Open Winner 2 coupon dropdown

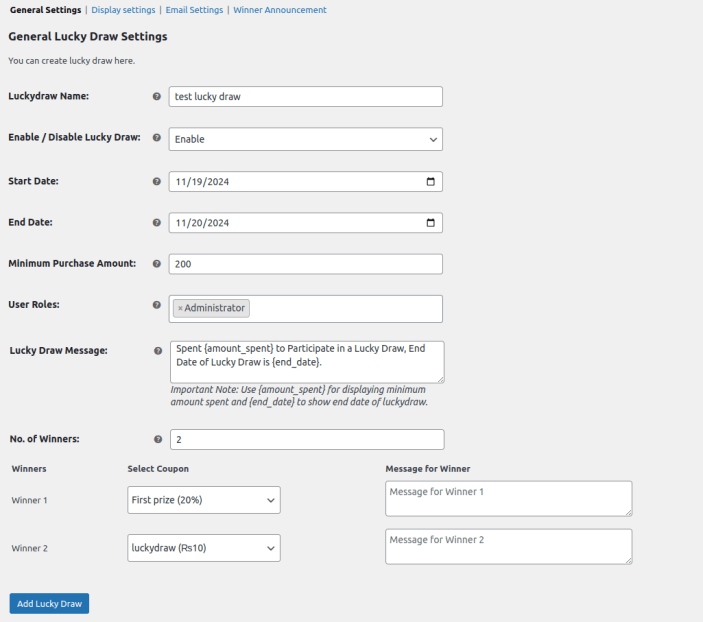tap(204, 548)
